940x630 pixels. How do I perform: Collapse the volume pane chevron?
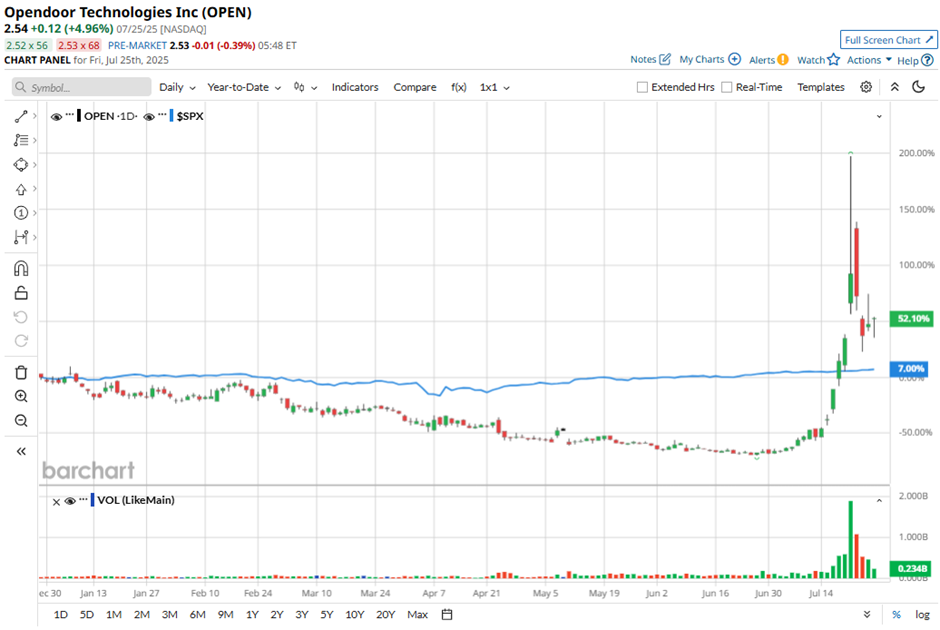(x=879, y=501)
